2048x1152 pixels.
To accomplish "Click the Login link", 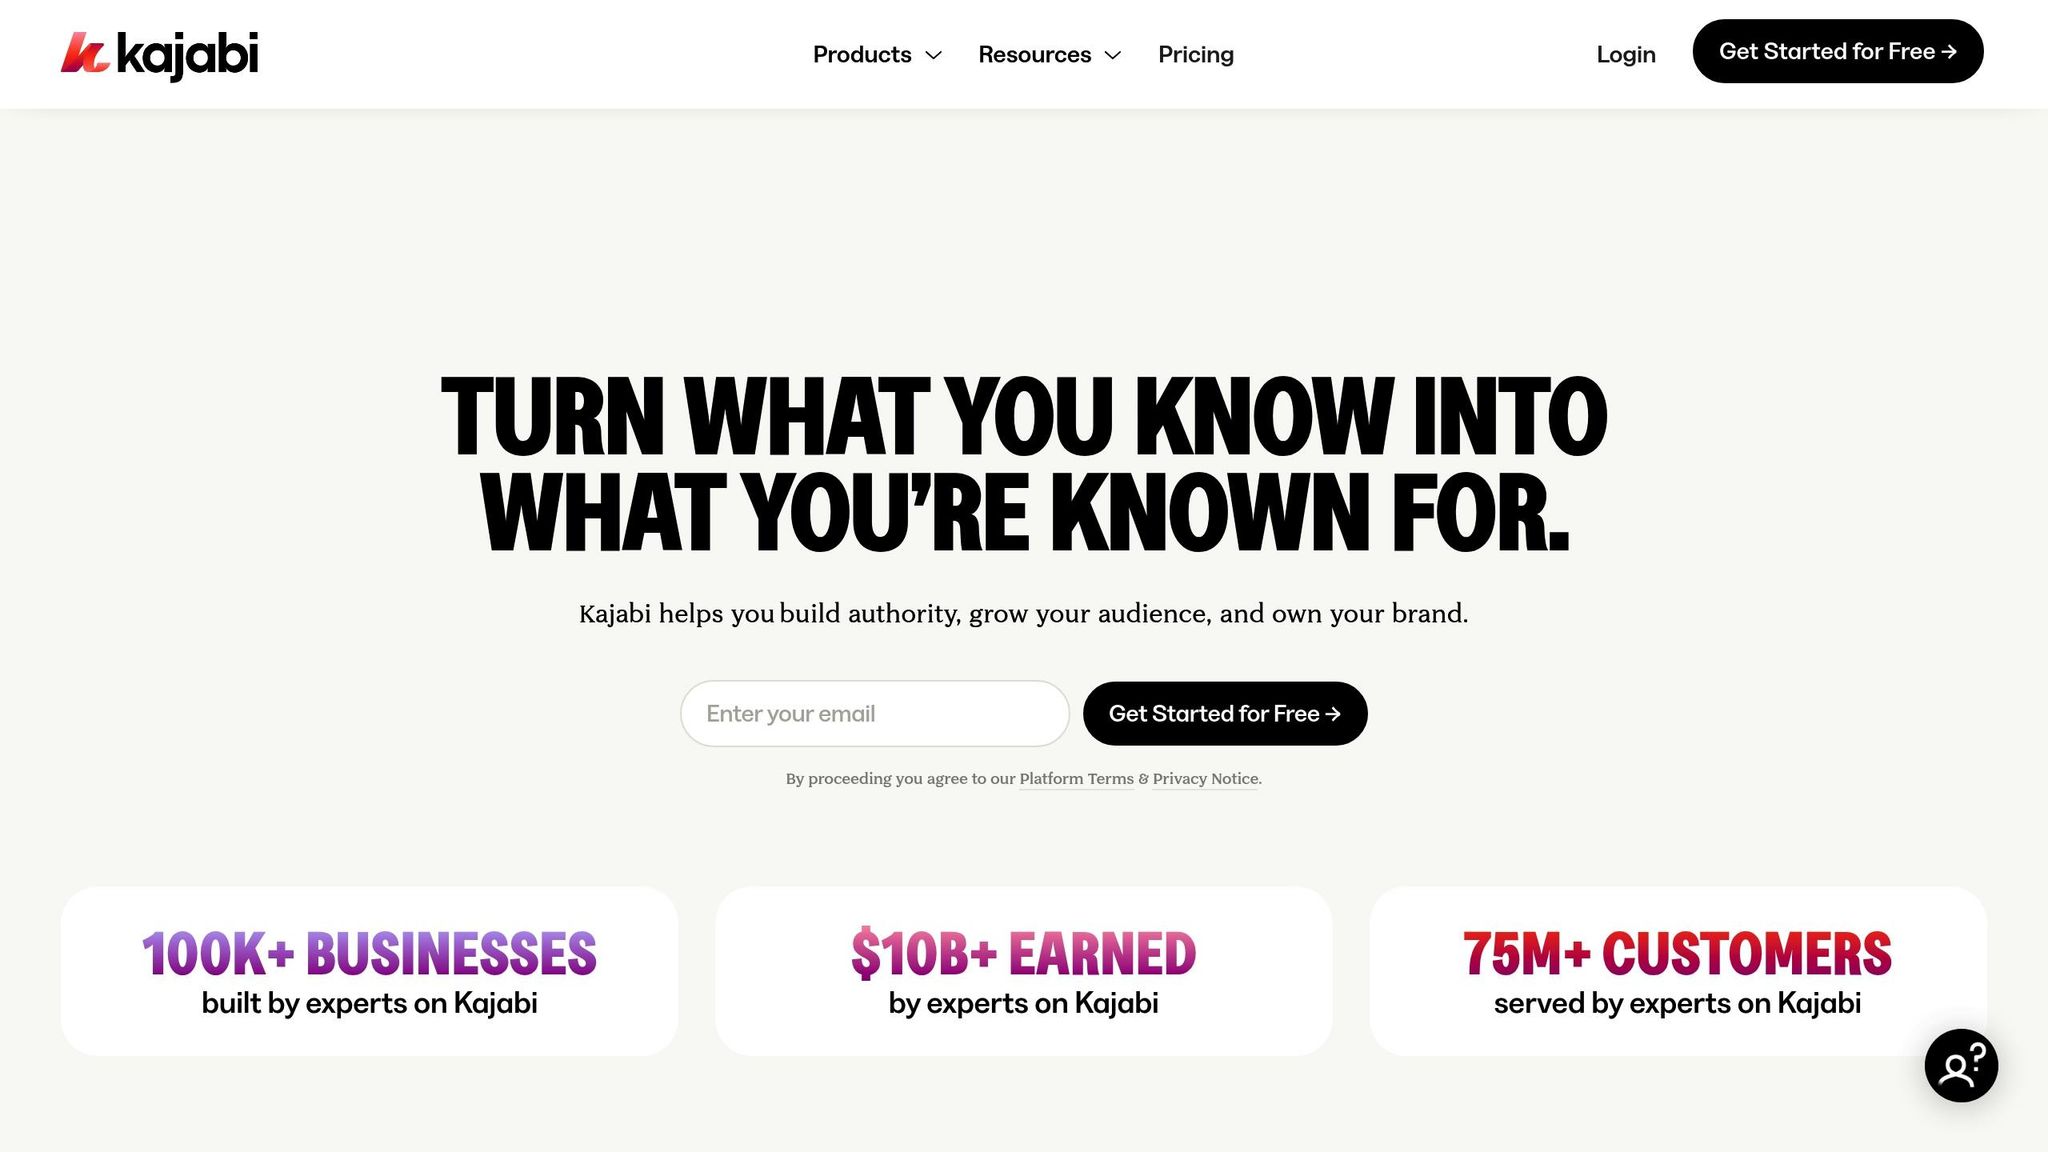I will (x=1625, y=55).
